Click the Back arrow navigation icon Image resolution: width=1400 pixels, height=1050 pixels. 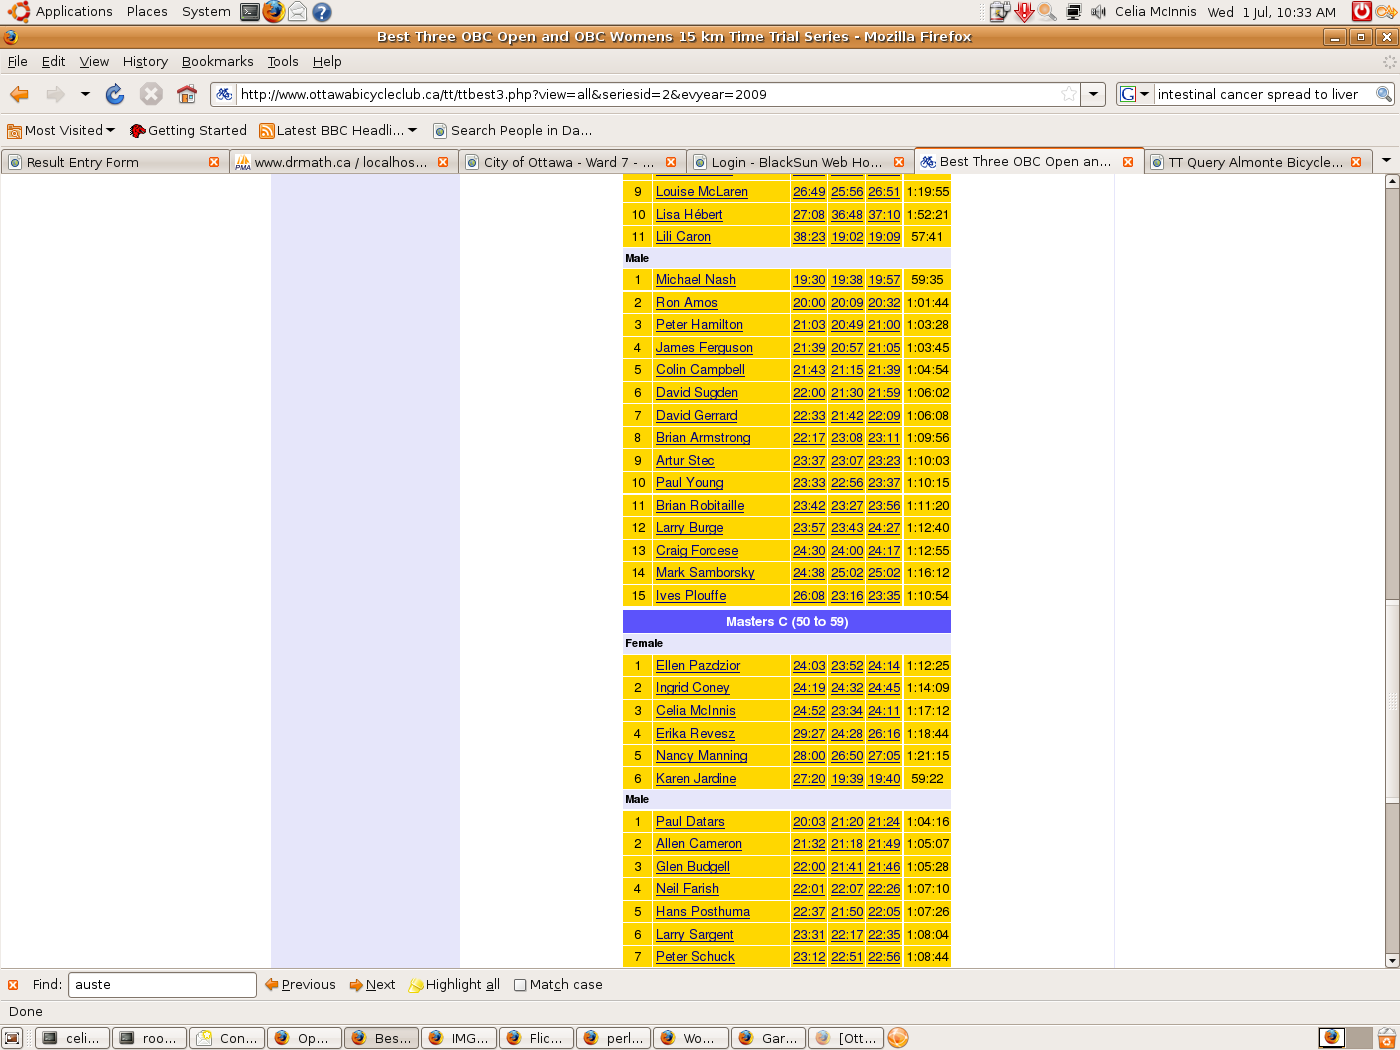click(x=19, y=94)
